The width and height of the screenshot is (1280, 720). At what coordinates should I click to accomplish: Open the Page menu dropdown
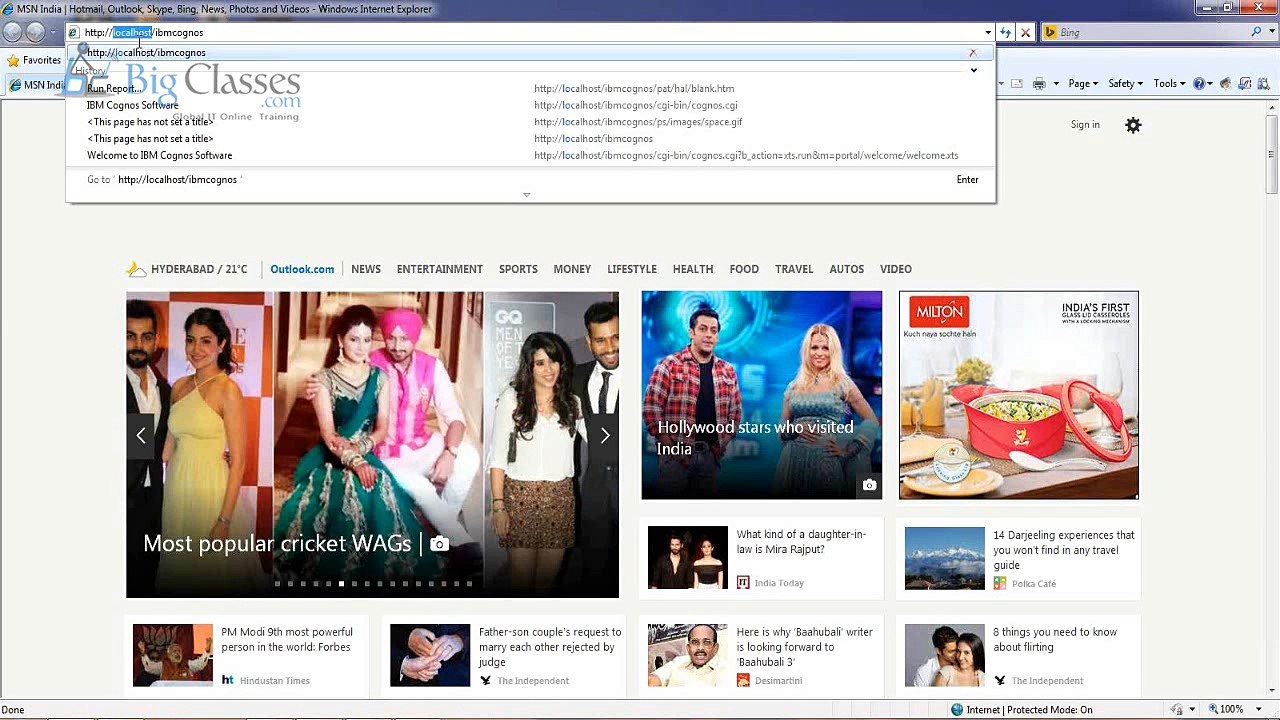(x=1082, y=84)
